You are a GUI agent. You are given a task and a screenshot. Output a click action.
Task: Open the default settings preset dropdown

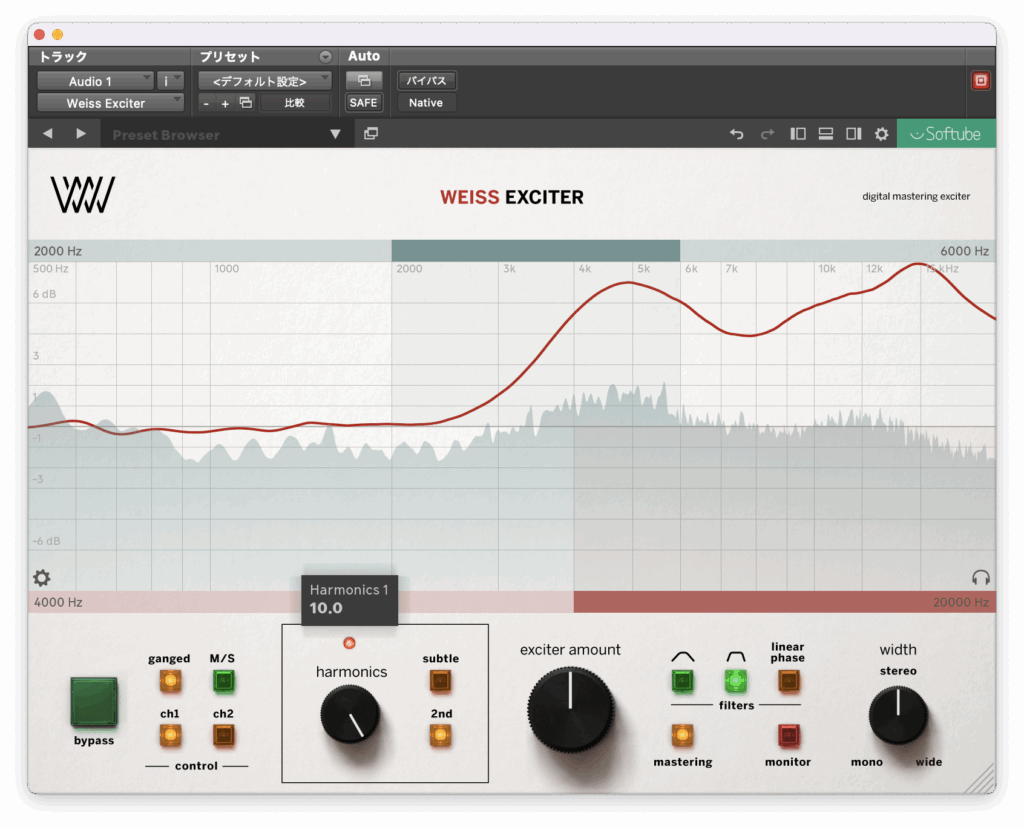[264, 81]
